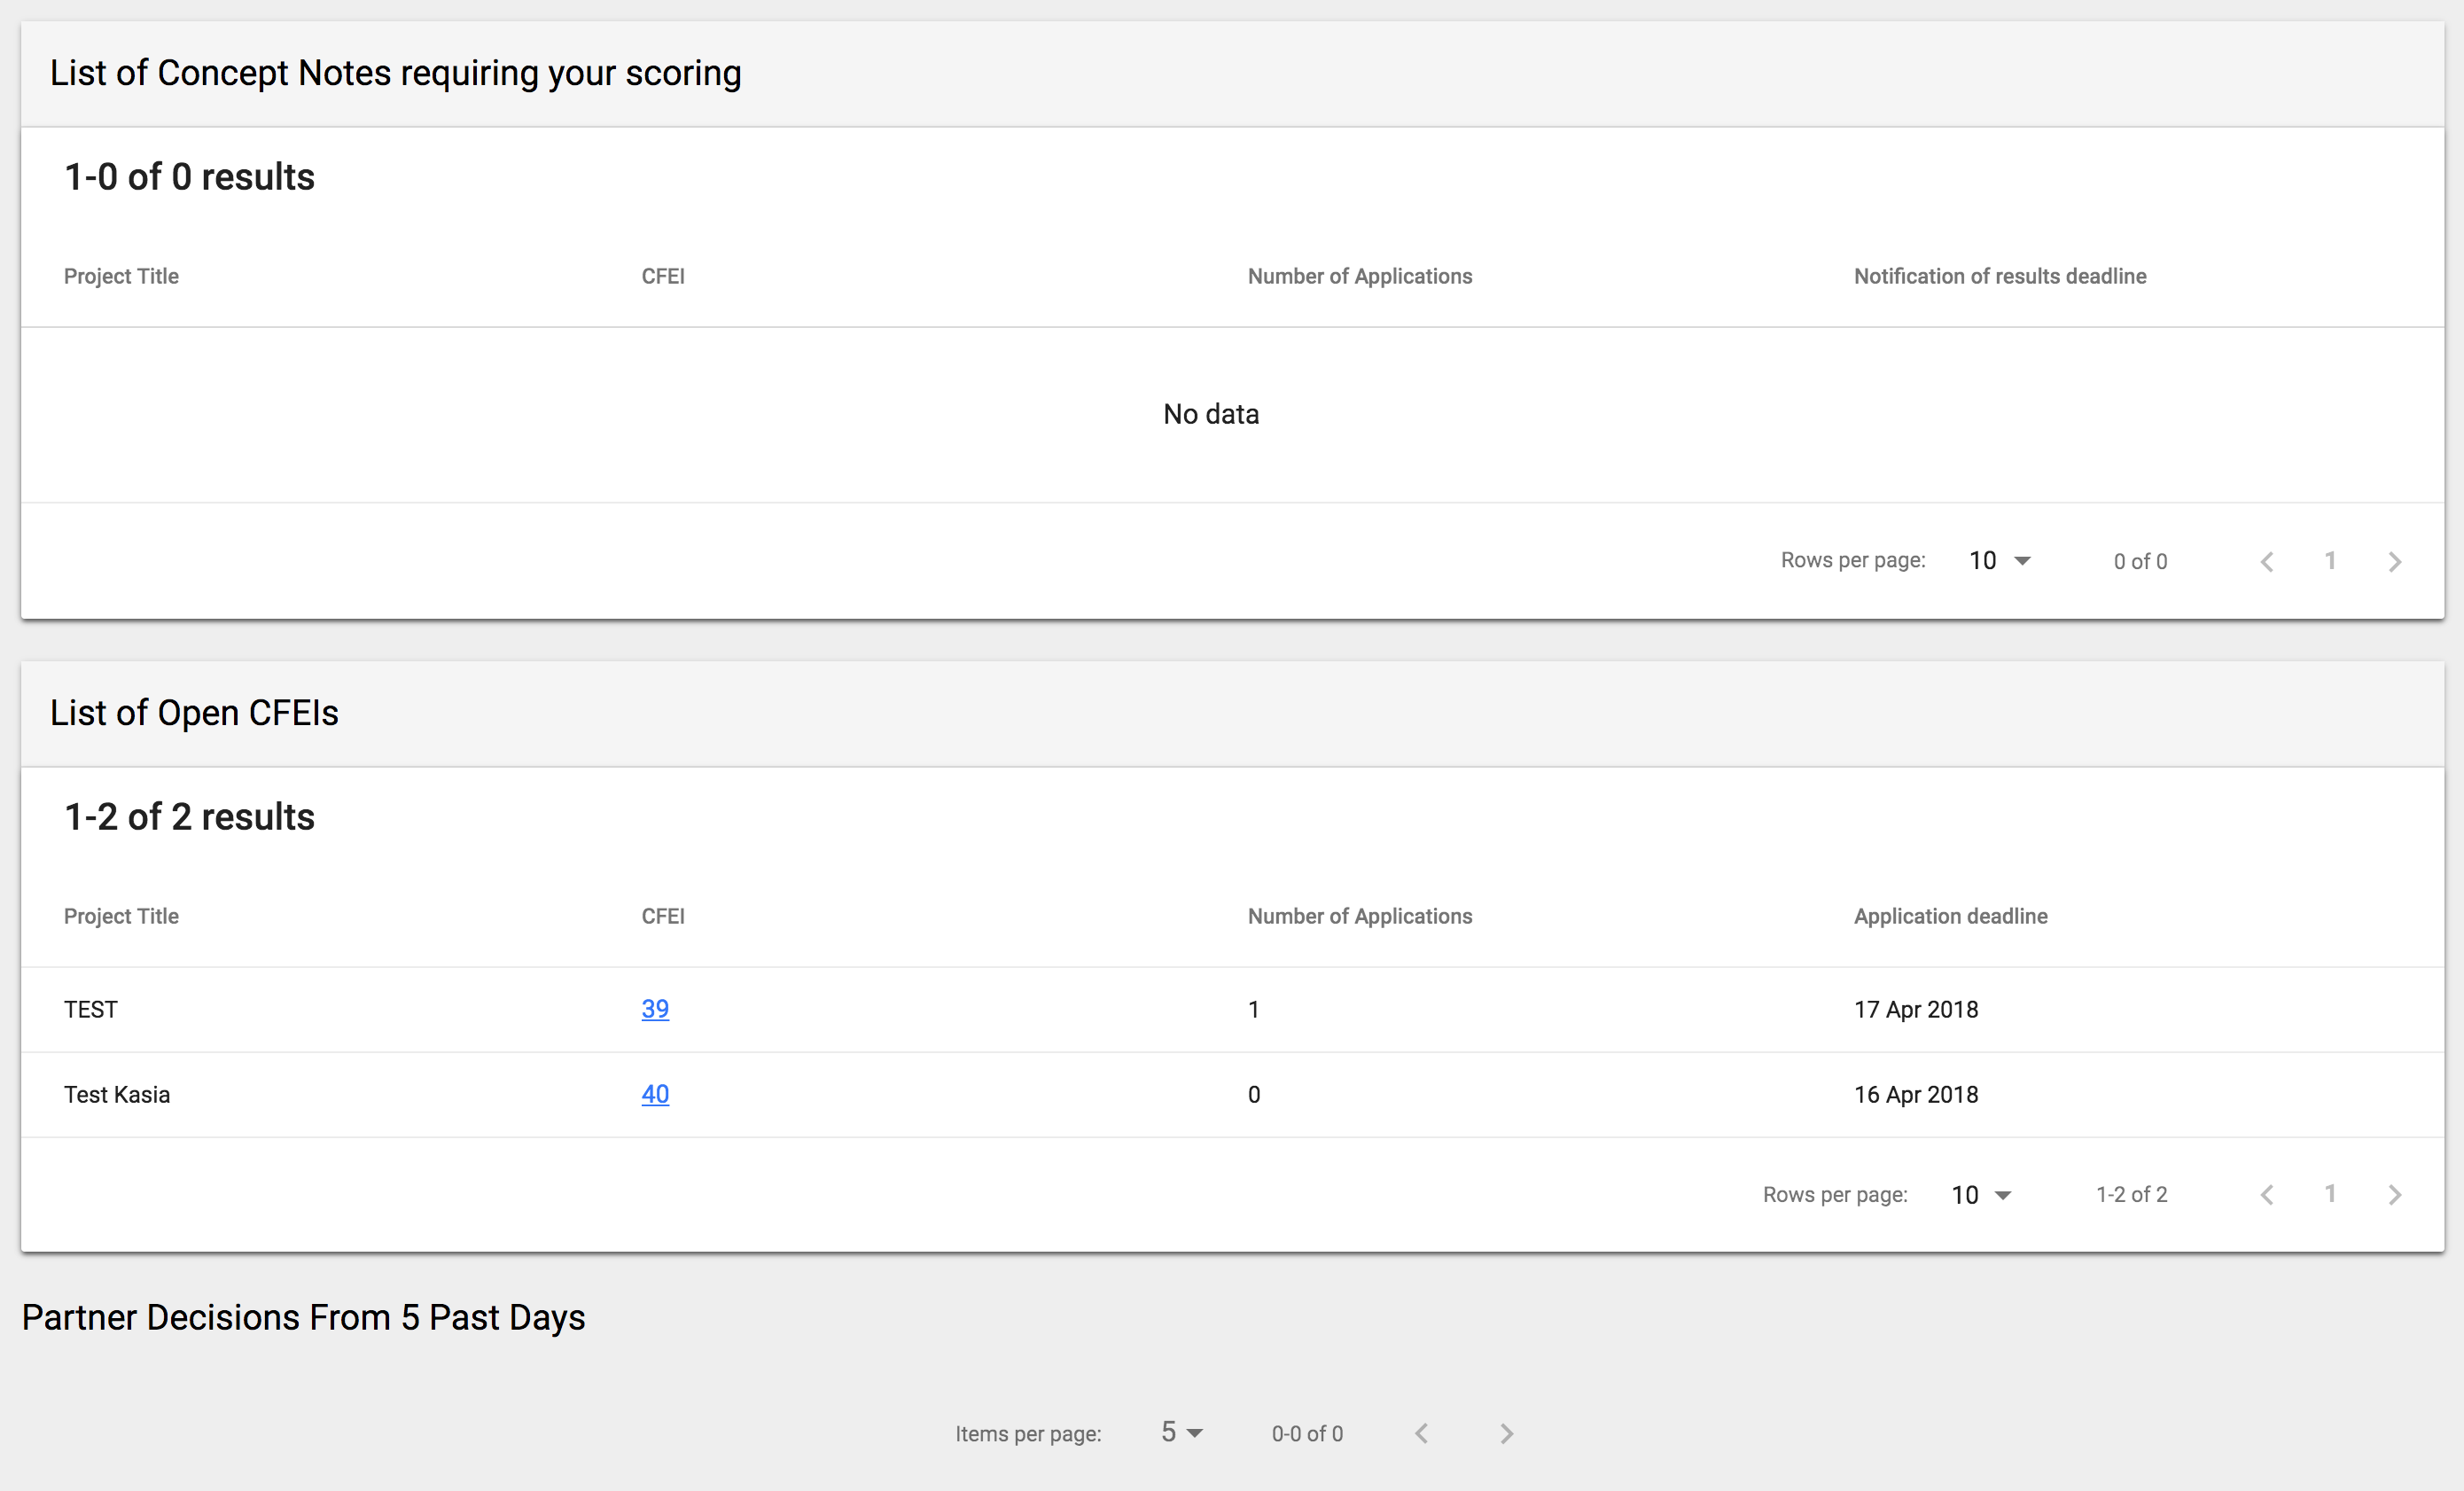Open rows per page dropdown in Open CFEIs

(x=1982, y=1195)
